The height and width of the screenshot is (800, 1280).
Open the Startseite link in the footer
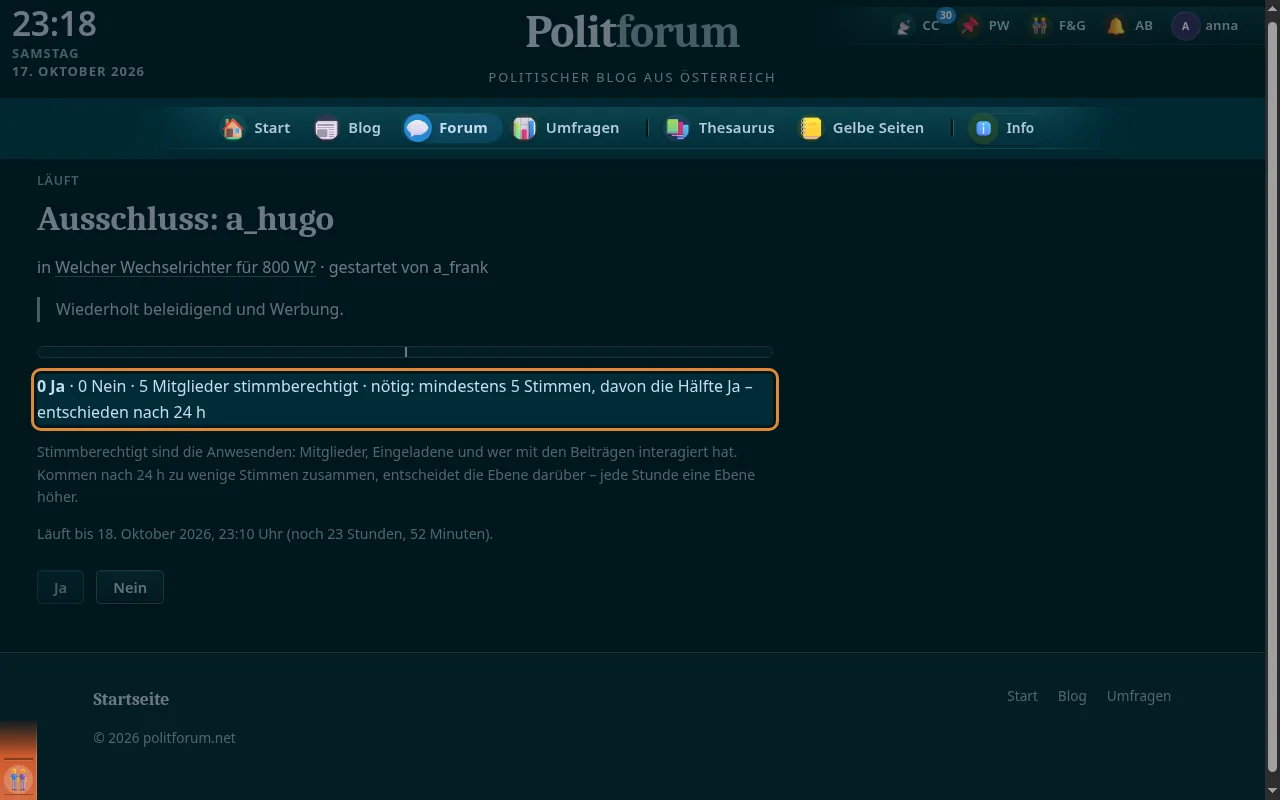131,699
